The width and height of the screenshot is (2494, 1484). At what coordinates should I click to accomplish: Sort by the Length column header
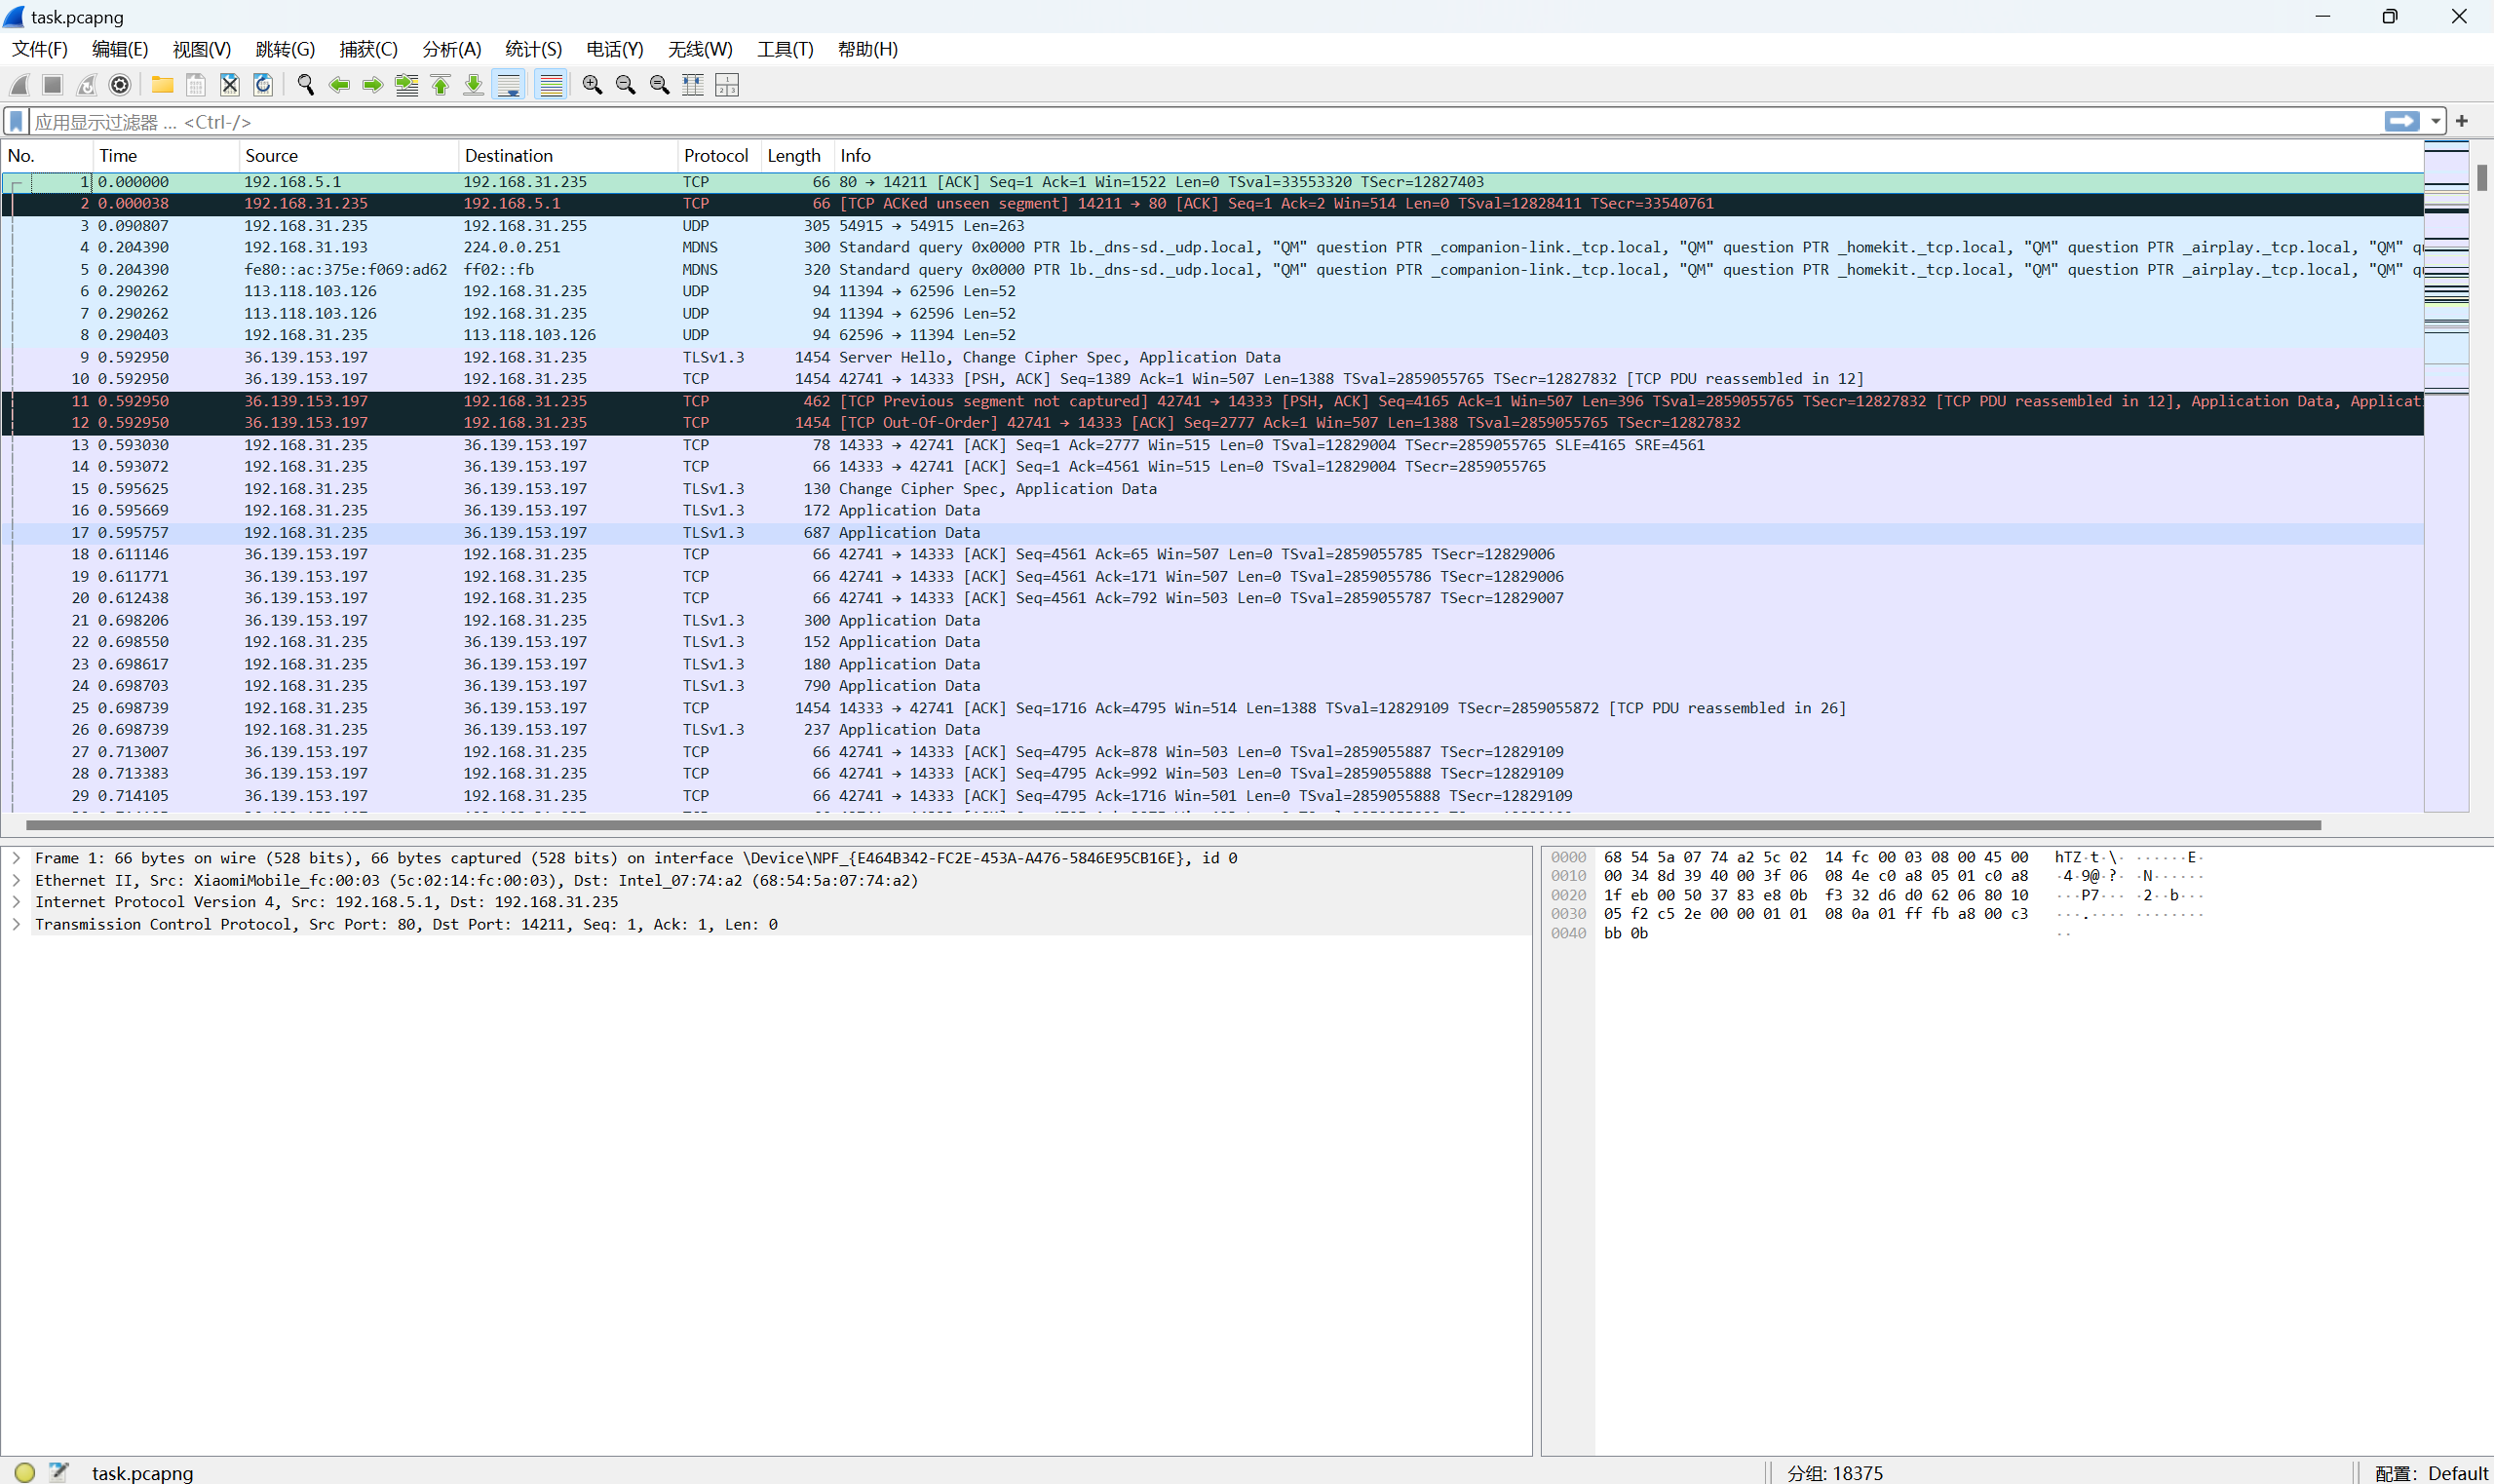click(797, 156)
